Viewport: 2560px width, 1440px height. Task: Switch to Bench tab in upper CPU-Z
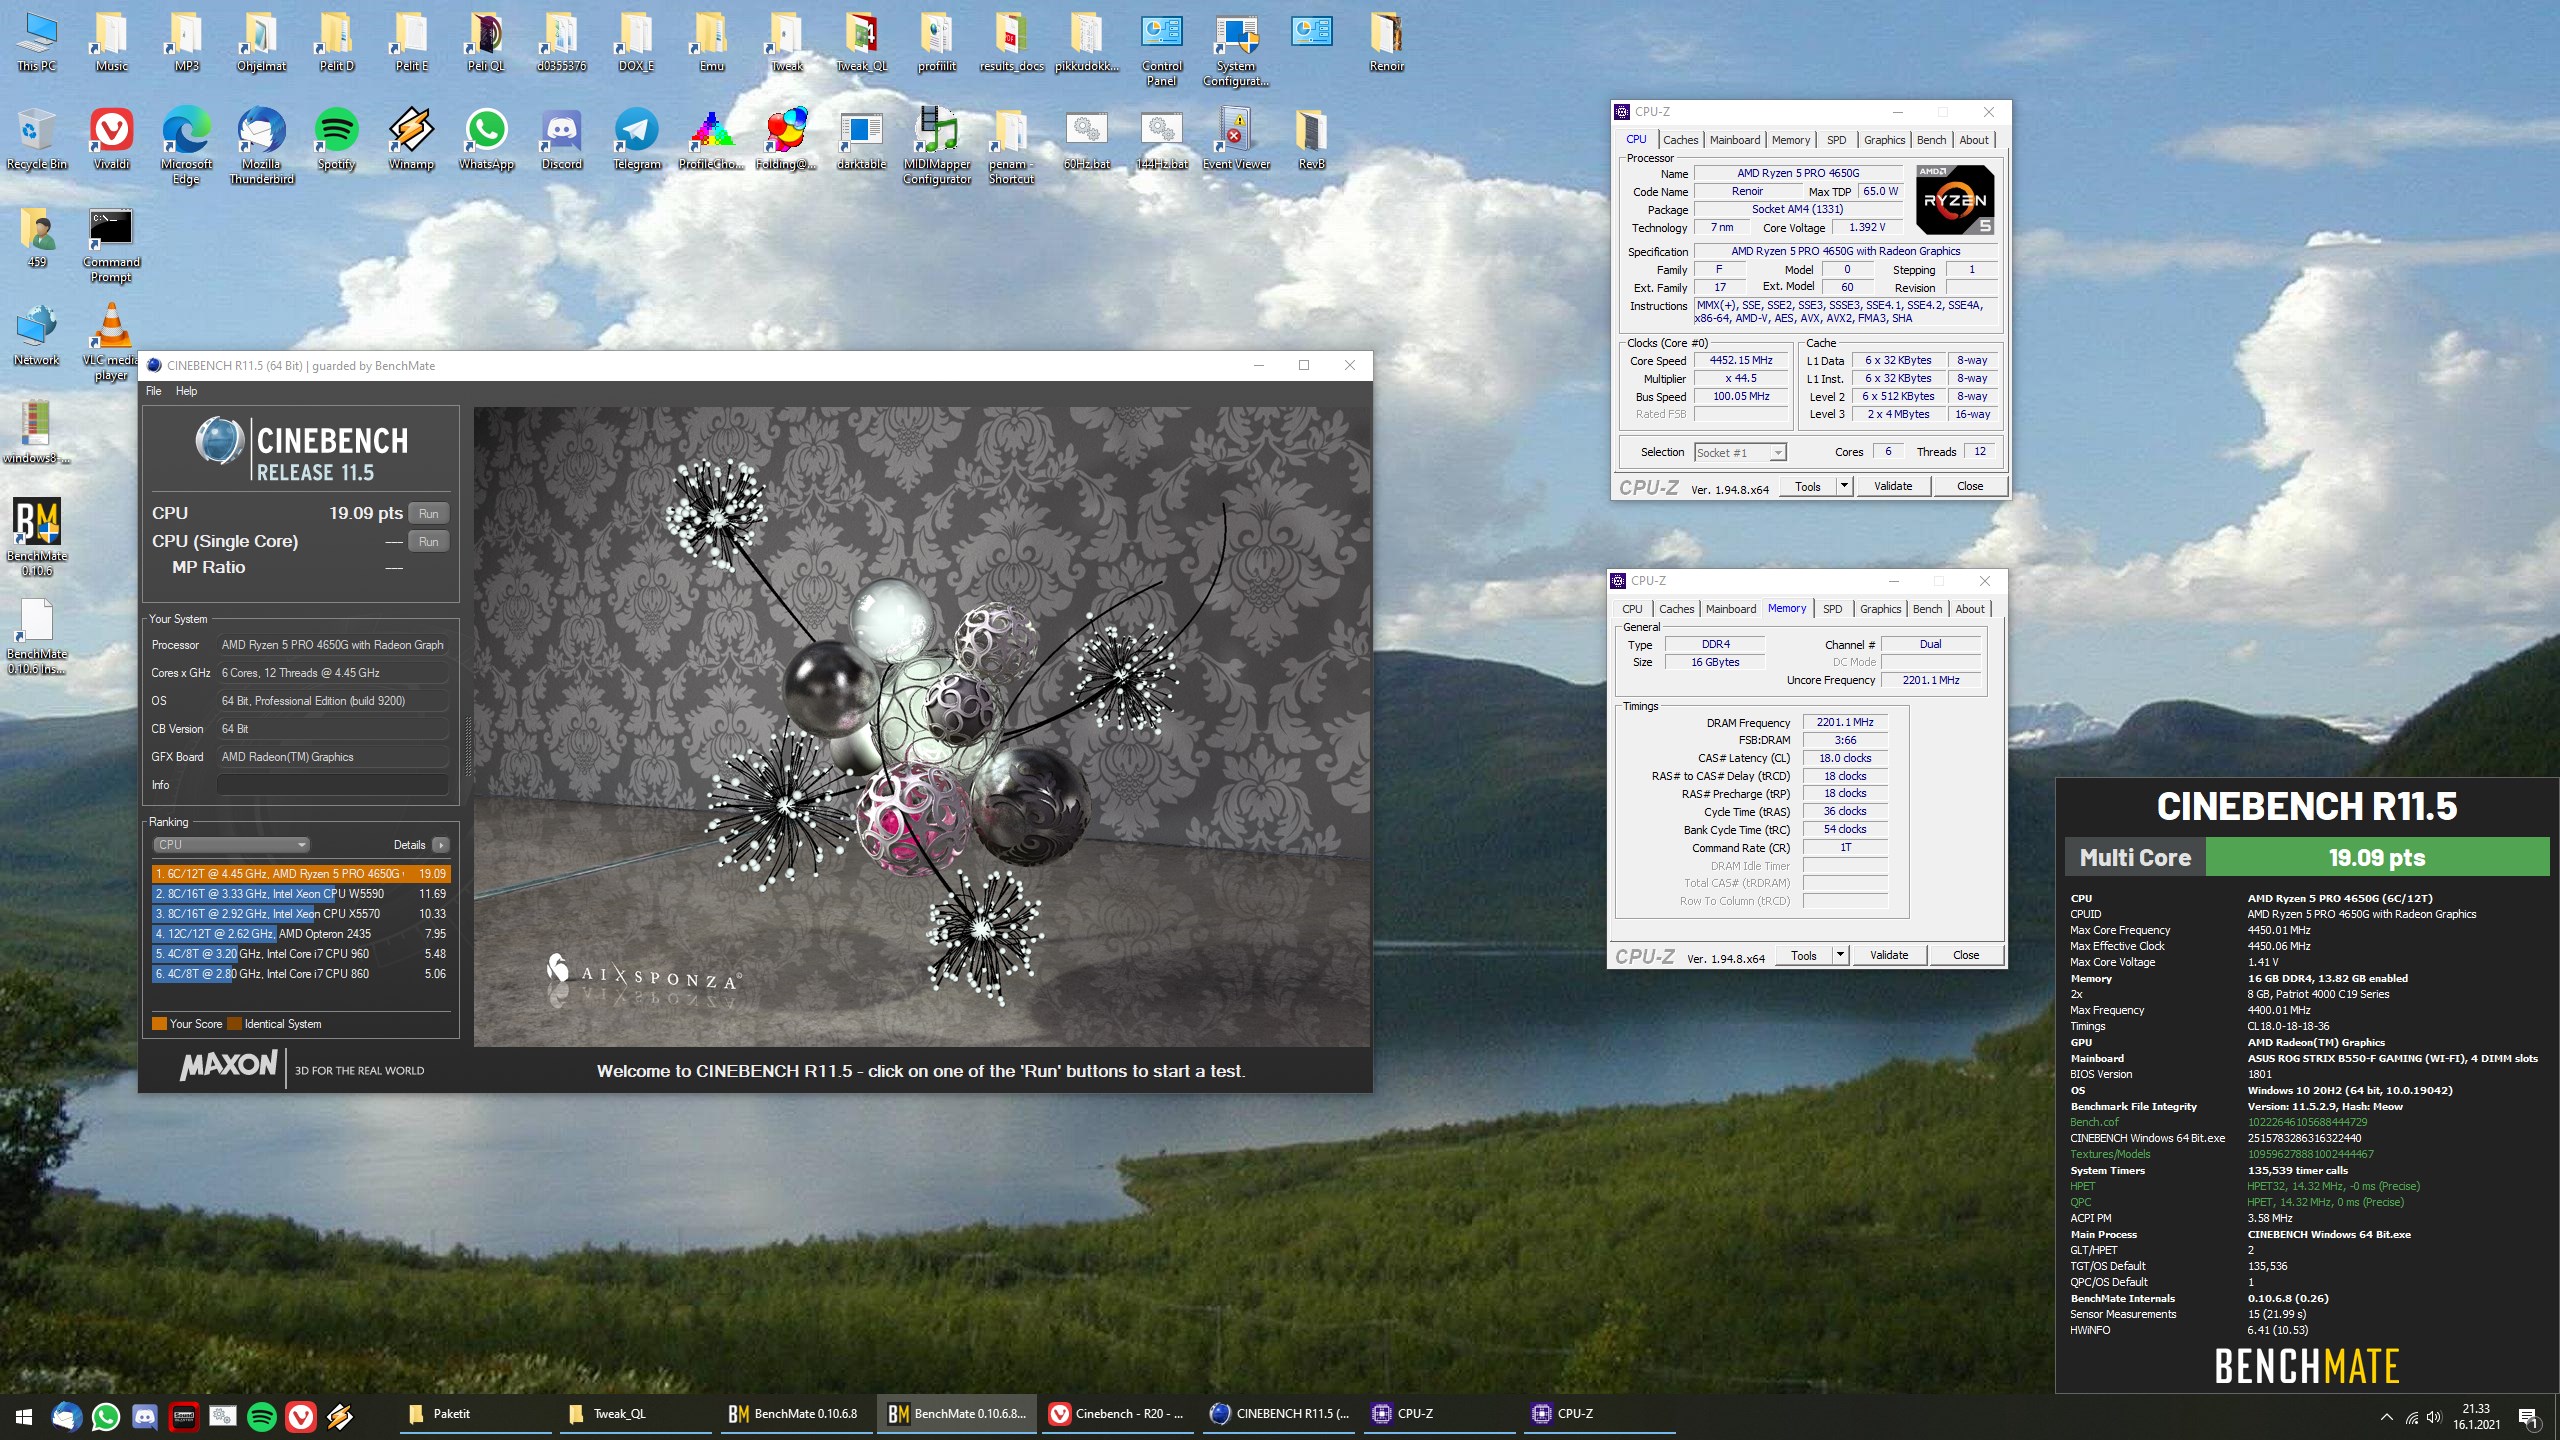1931,140
